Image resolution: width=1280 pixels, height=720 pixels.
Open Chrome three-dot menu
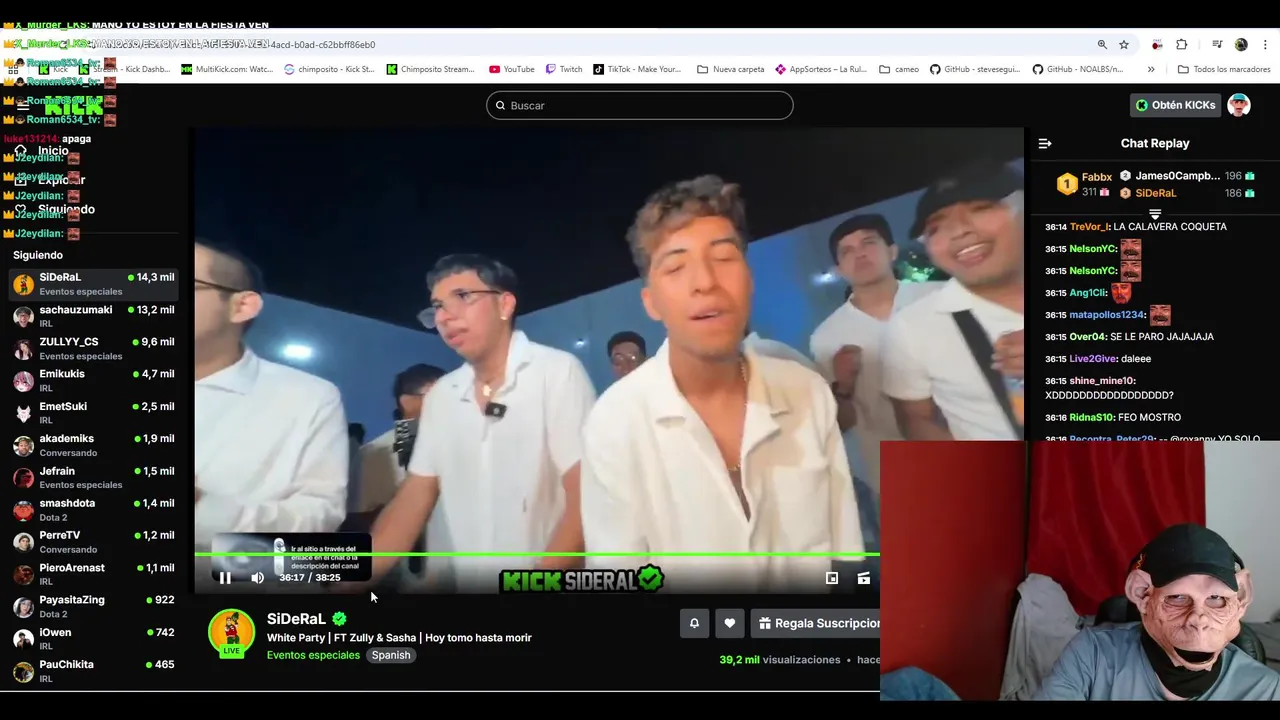click(x=1266, y=44)
